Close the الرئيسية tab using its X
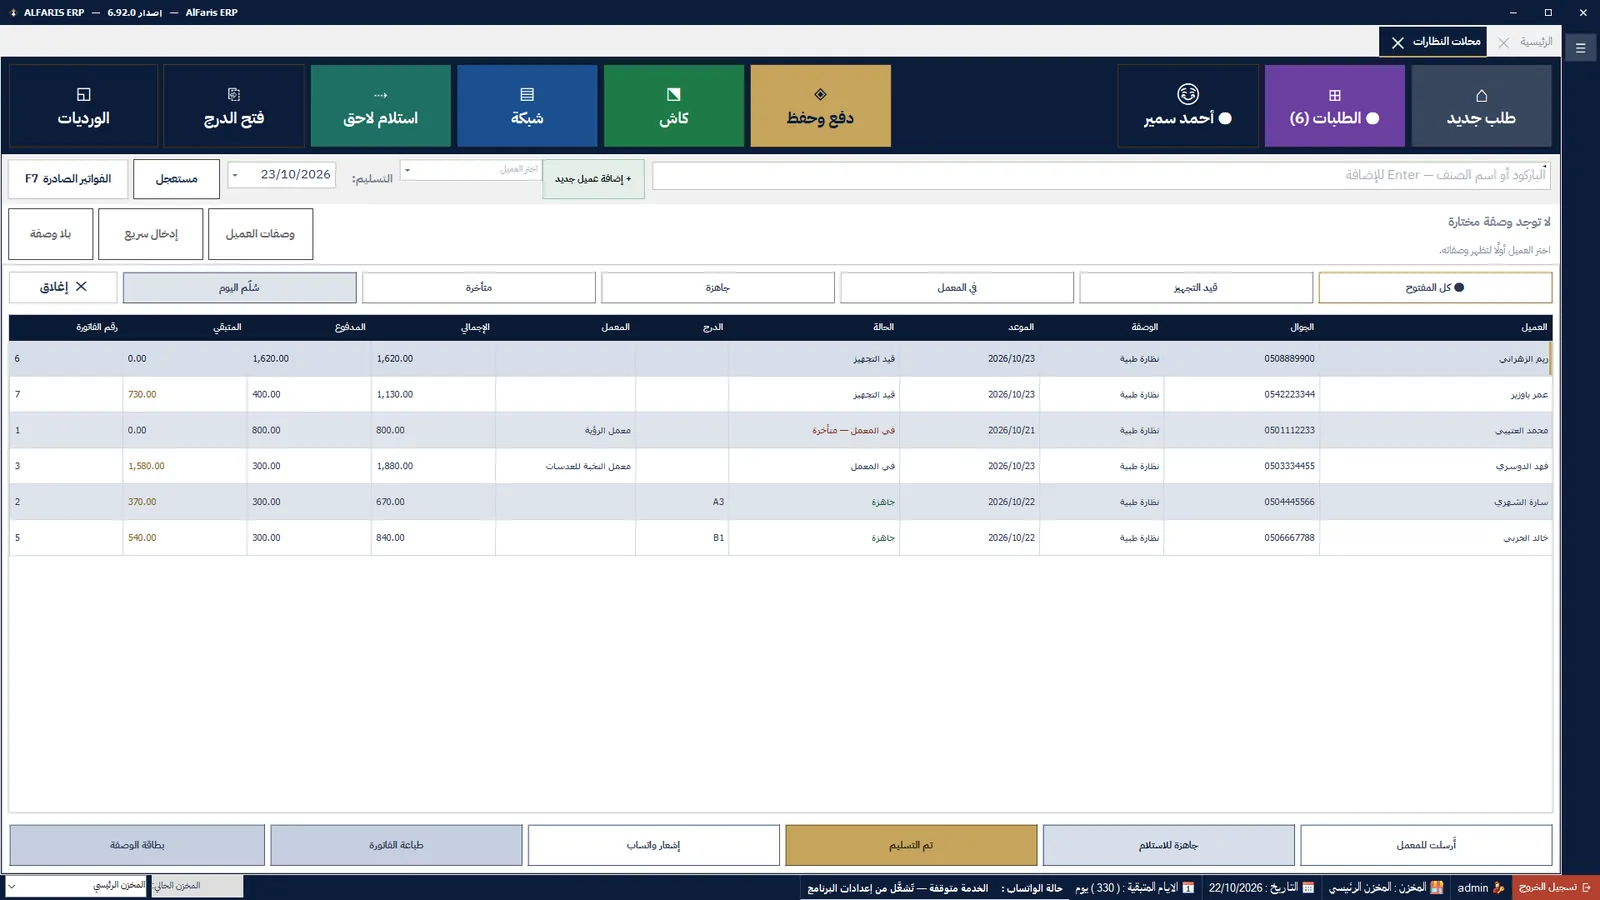Viewport: 1600px width, 900px height. pyautogui.click(x=1504, y=42)
